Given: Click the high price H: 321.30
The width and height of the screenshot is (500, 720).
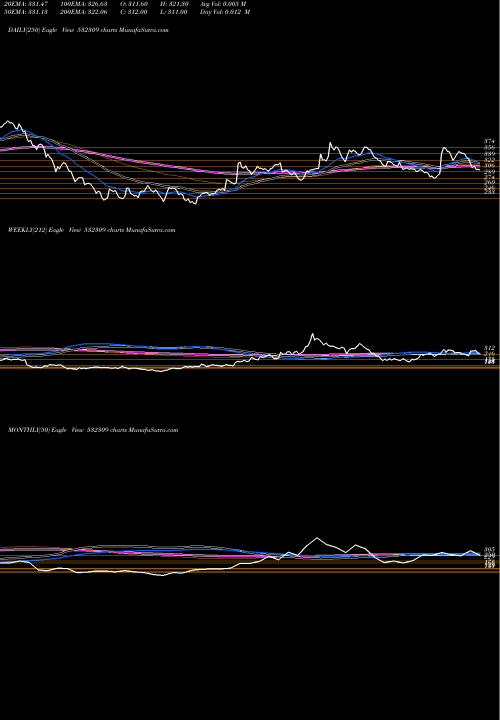Looking at the screenshot, I should [175, 4].
